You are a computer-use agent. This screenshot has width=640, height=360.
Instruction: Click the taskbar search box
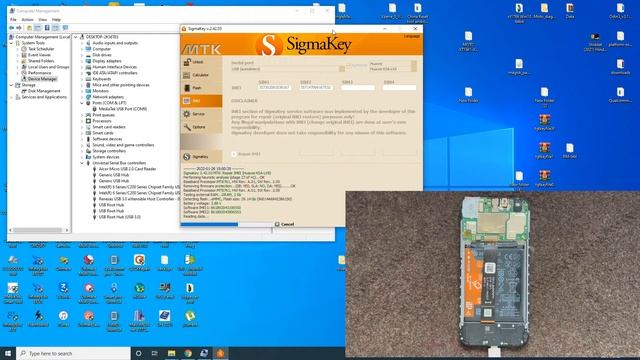[x=73, y=353]
